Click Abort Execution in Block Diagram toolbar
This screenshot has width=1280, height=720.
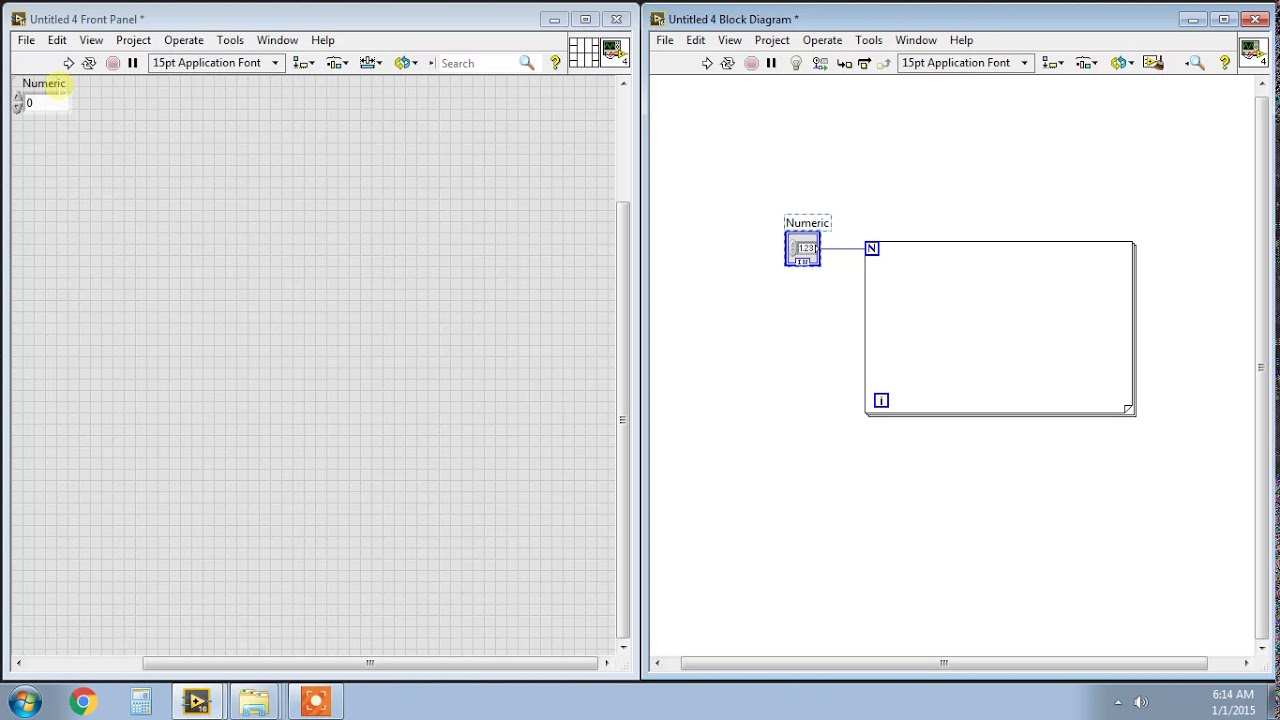[x=751, y=63]
